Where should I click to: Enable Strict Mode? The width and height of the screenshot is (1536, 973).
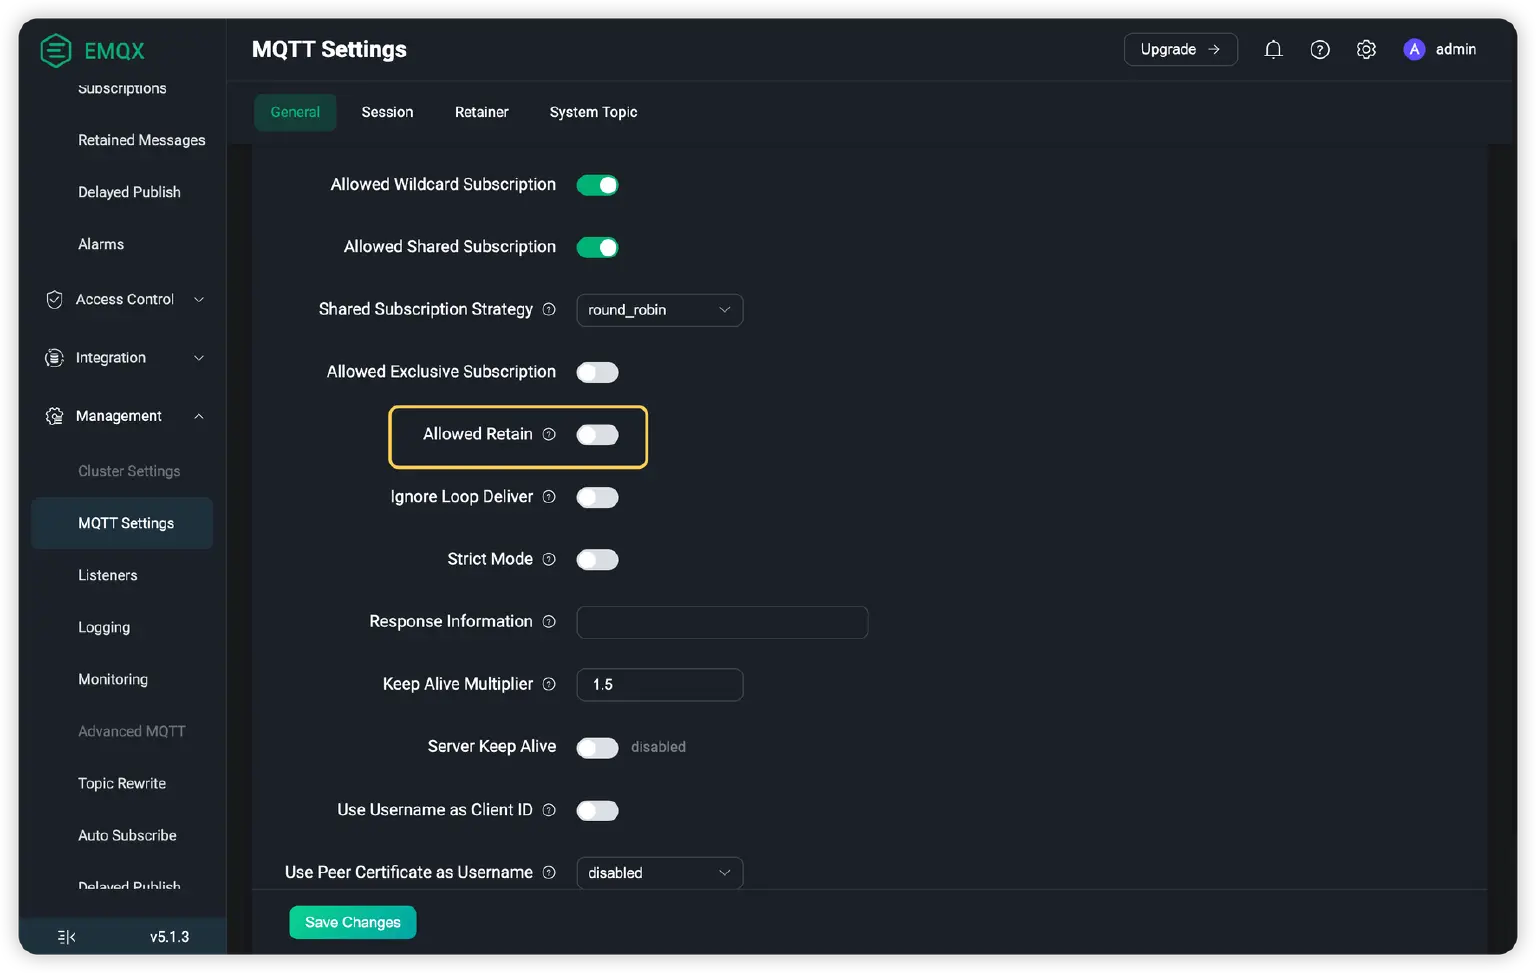(x=597, y=559)
